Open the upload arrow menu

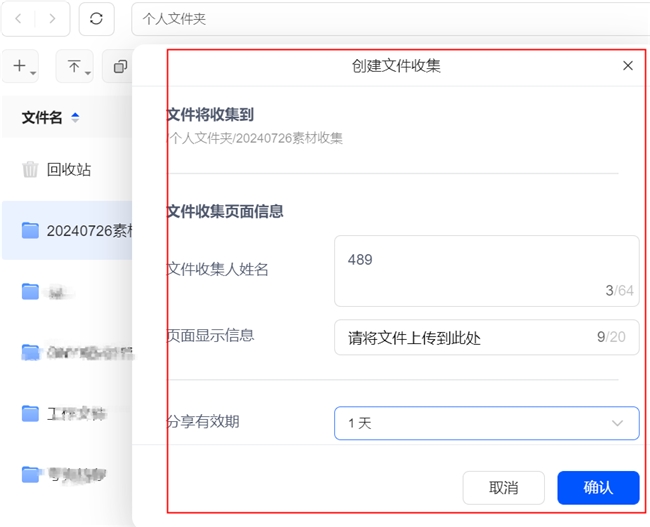pyautogui.click(x=75, y=66)
